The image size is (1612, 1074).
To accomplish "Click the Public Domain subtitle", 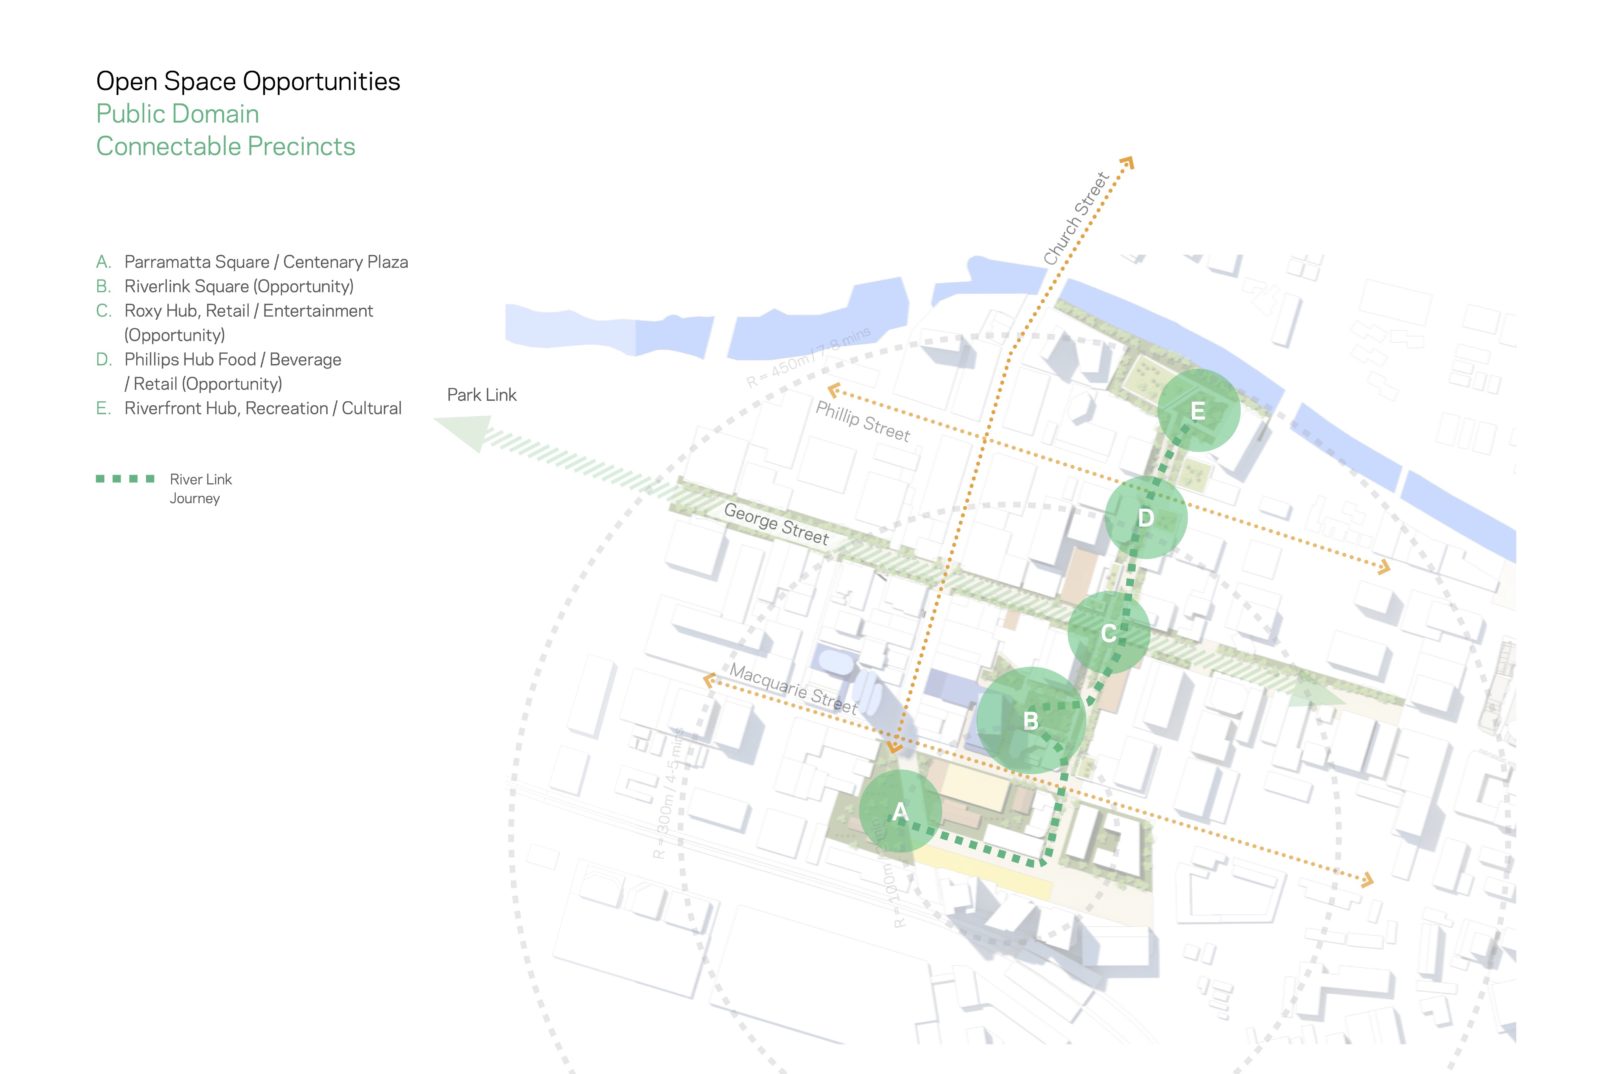I will tap(177, 114).
